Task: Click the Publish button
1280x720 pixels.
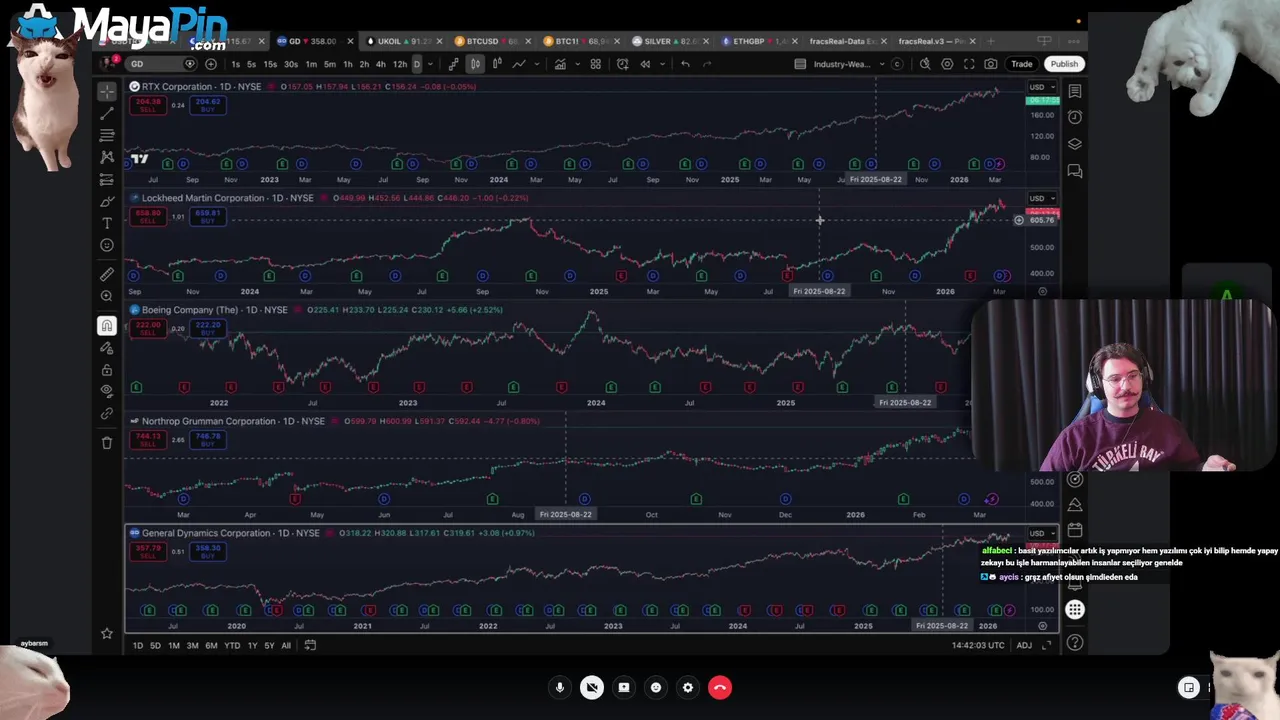Action: point(1064,64)
